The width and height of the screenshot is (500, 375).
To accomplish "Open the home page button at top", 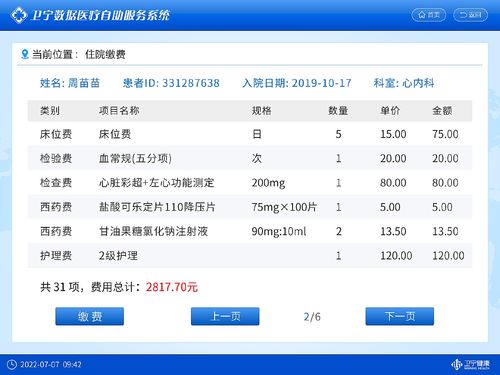I will tap(429, 15).
